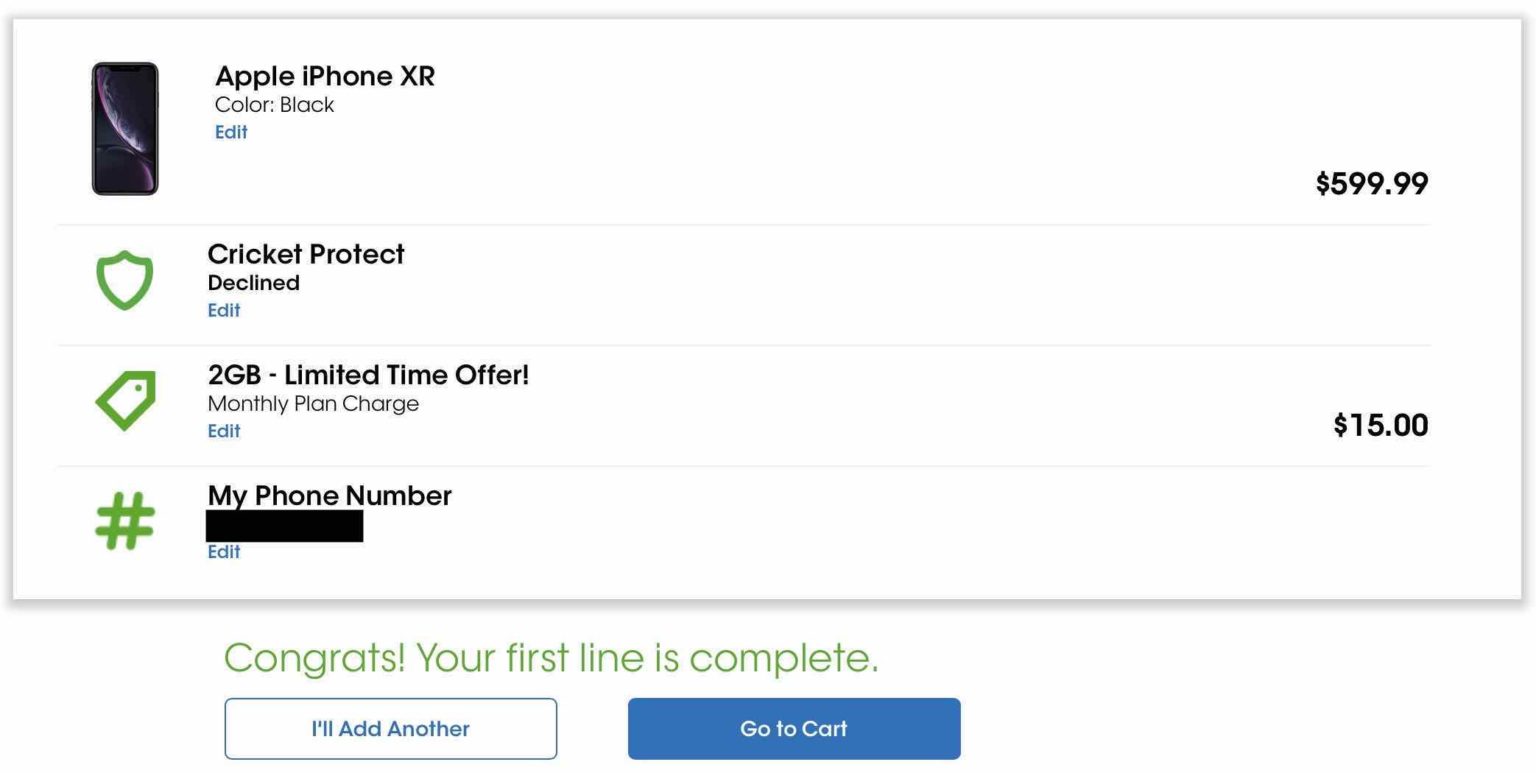Screen dimensions: 1536x773
Task: Click the blacked-out phone number box
Action: (x=284, y=526)
